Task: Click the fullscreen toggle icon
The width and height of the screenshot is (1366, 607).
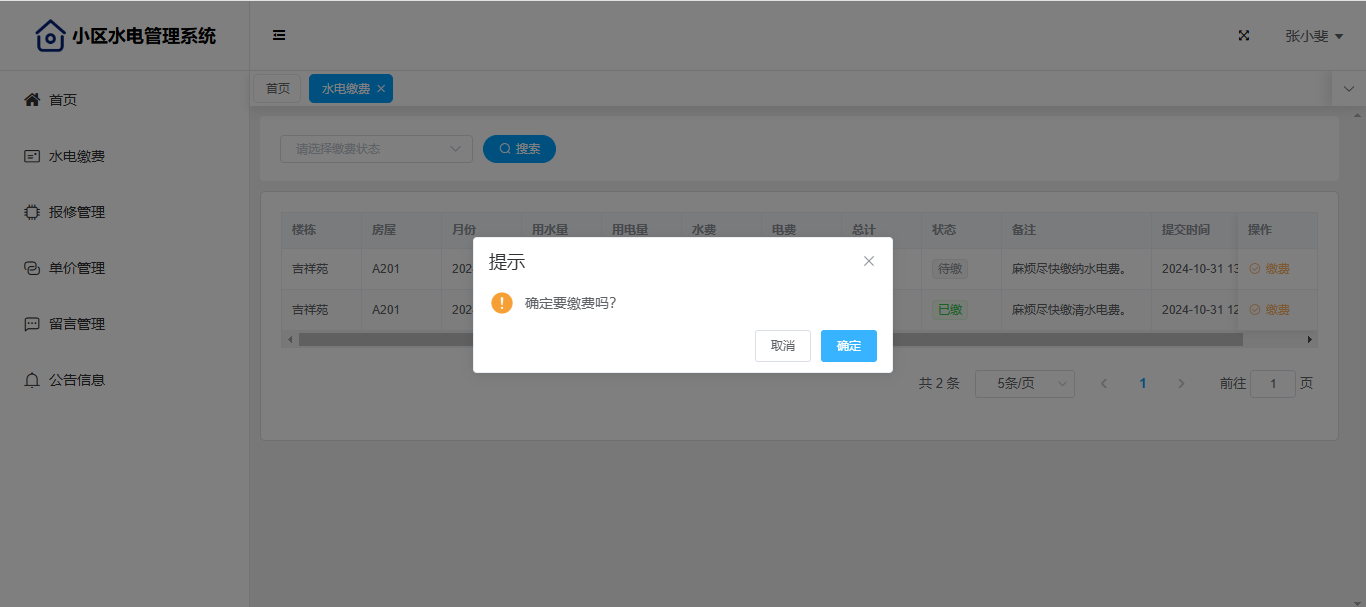Action: point(1244,35)
